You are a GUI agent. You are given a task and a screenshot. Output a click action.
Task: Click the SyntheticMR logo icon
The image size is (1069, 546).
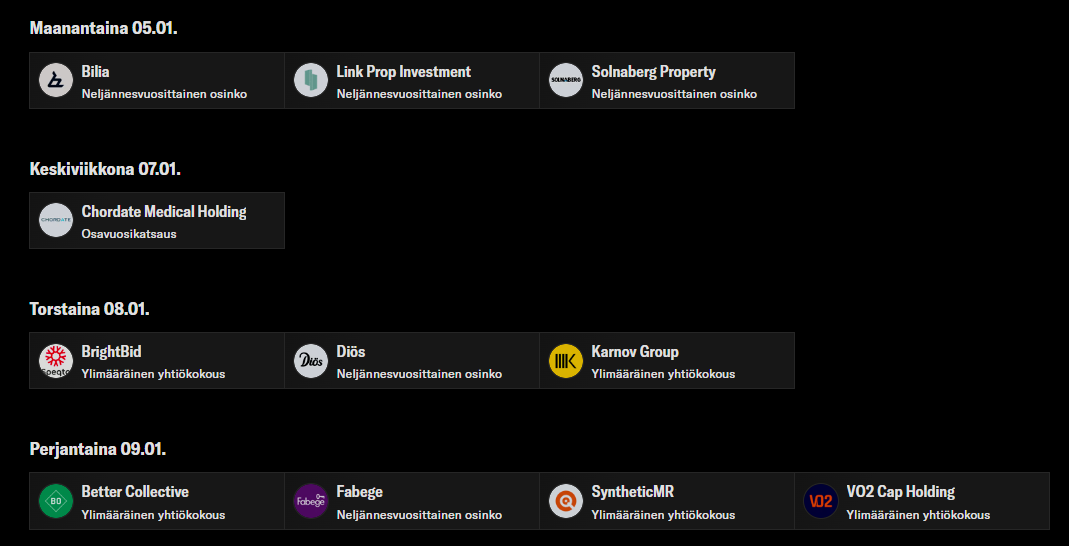[566, 501]
